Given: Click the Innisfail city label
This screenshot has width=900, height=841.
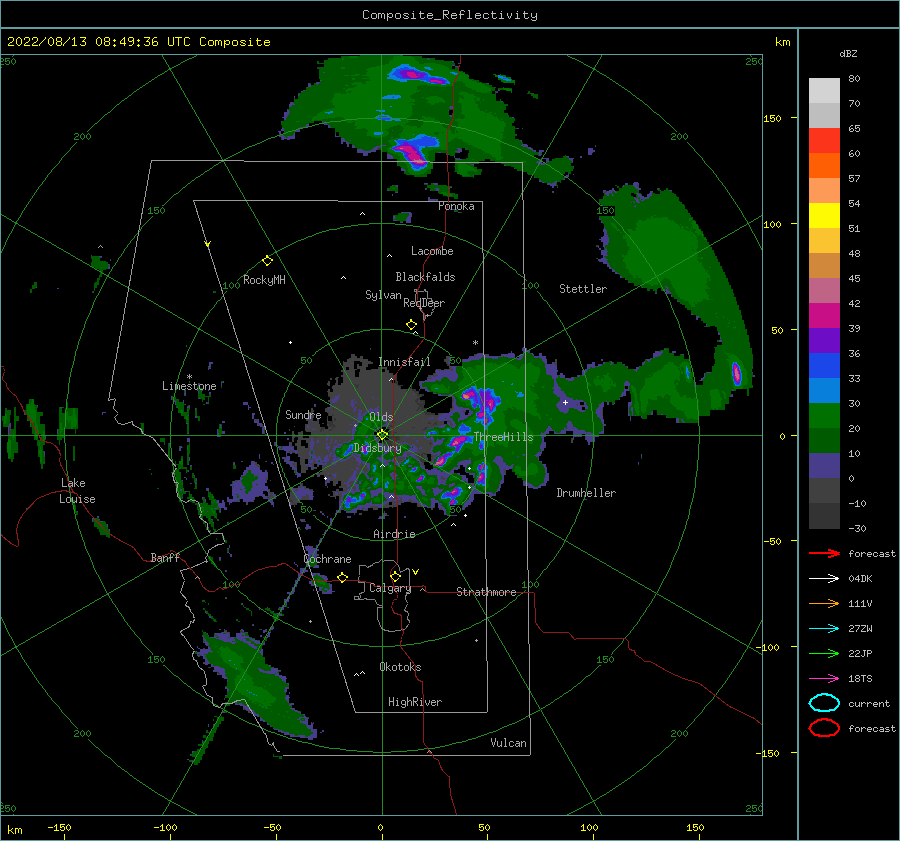Looking at the screenshot, I should pos(404,362).
